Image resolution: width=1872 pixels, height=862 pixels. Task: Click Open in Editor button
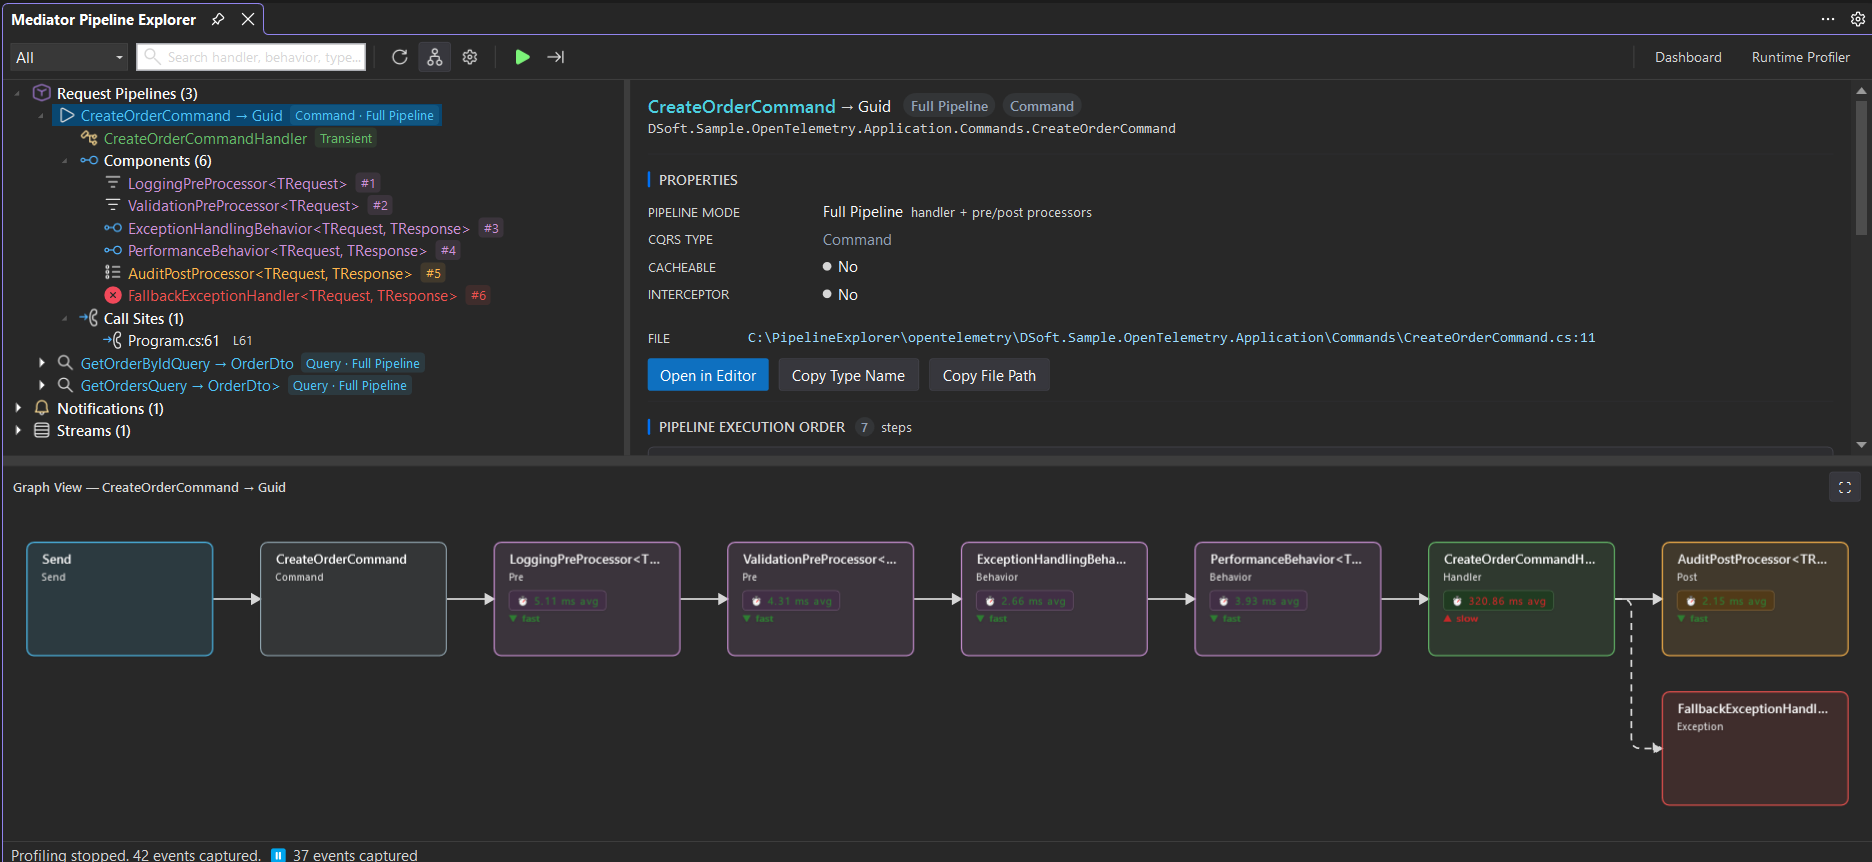pos(708,375)
